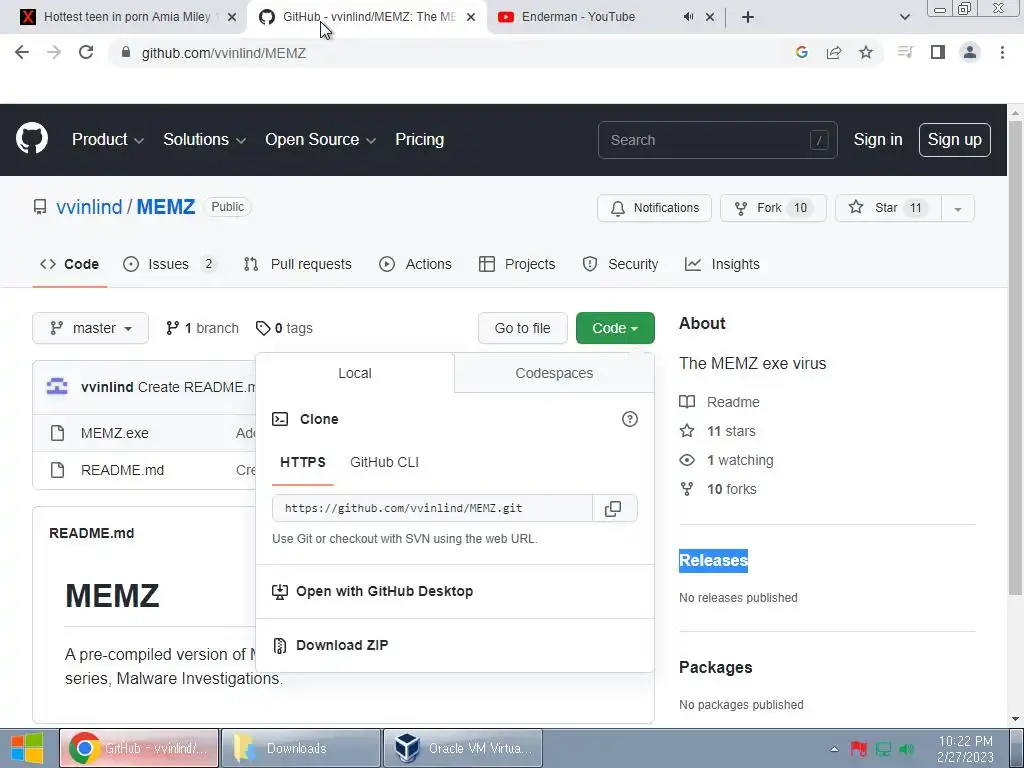Select the GitHub CLI clone option

(x=384, y=462)
